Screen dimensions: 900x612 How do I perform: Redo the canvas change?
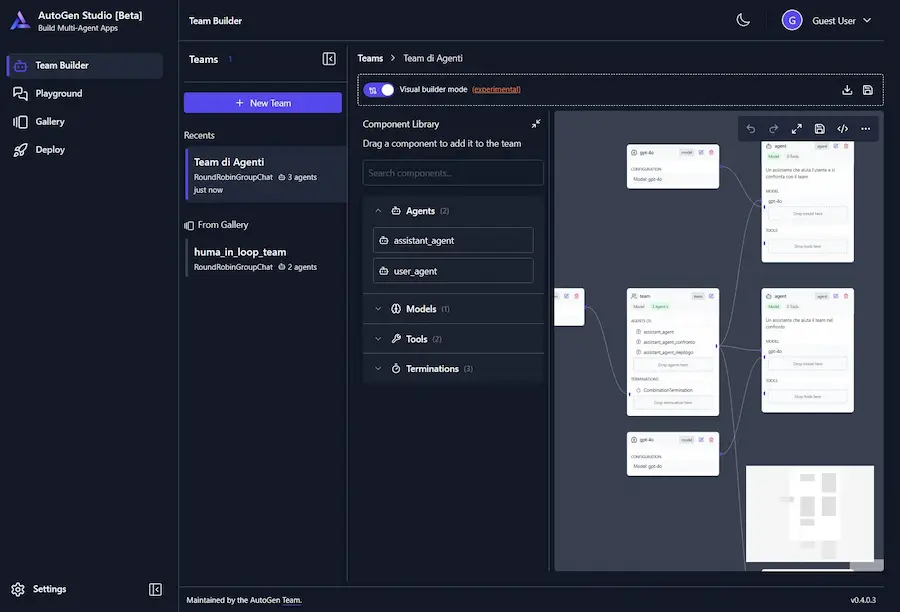pyautogui.click(x=774, y=129)
